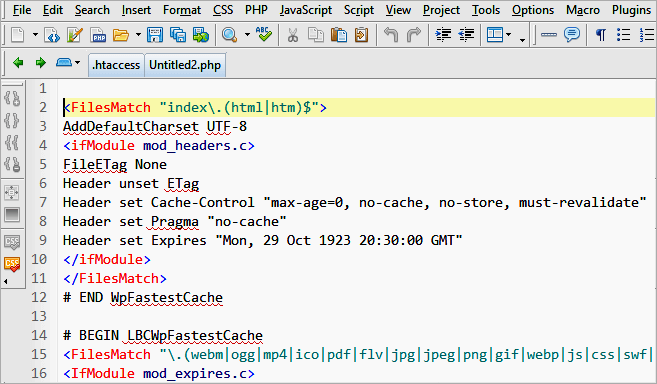Click the Outdent lines icon
The image size is (657, 384).
pyautogui.click(x=466, y=35)
